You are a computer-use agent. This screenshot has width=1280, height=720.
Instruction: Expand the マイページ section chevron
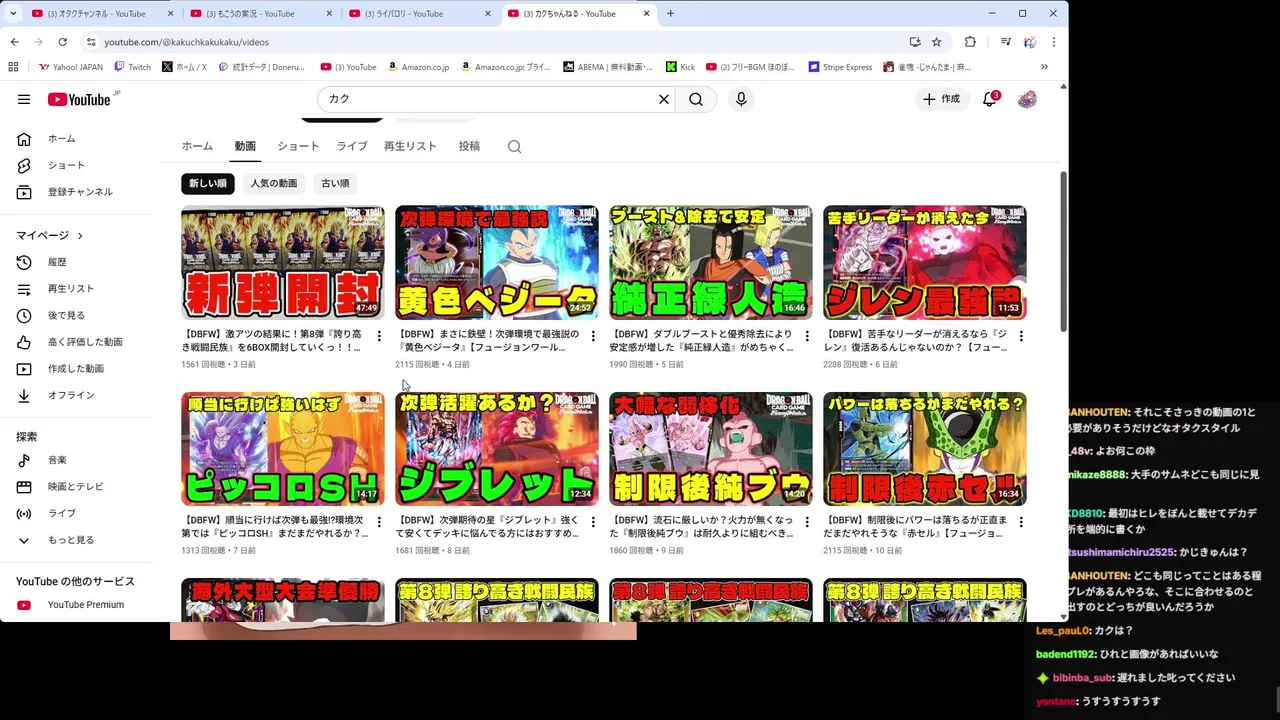click(x=80, y=236)
